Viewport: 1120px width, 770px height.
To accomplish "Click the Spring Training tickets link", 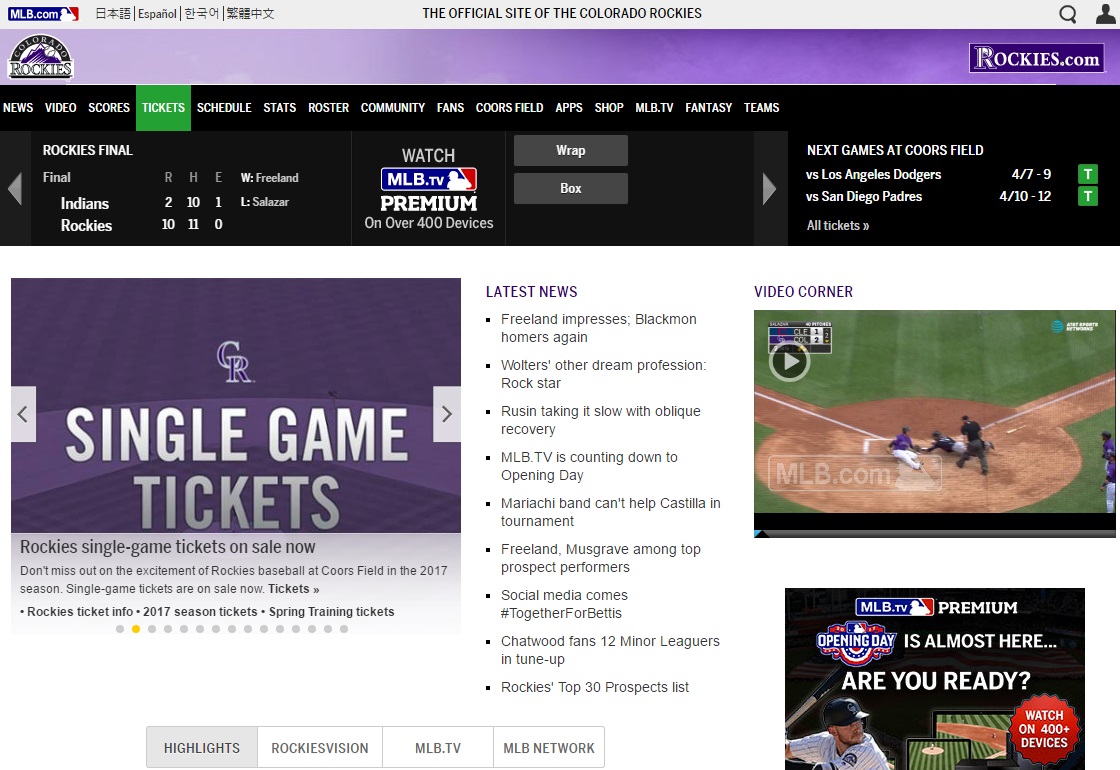I will (331, 611).
